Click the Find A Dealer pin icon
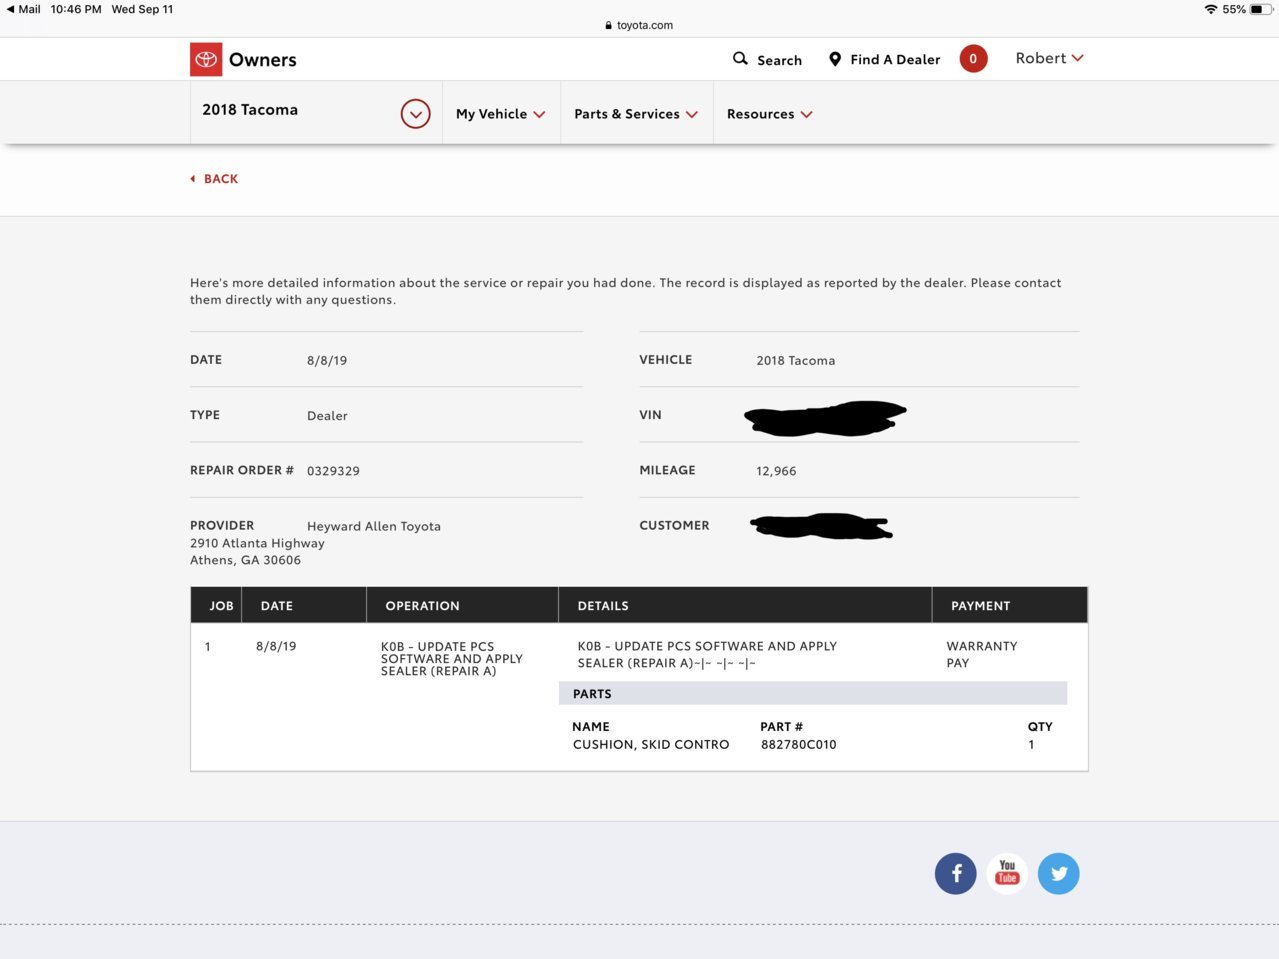This screenshot has height=959, width=1279. (x=835, y=59)
